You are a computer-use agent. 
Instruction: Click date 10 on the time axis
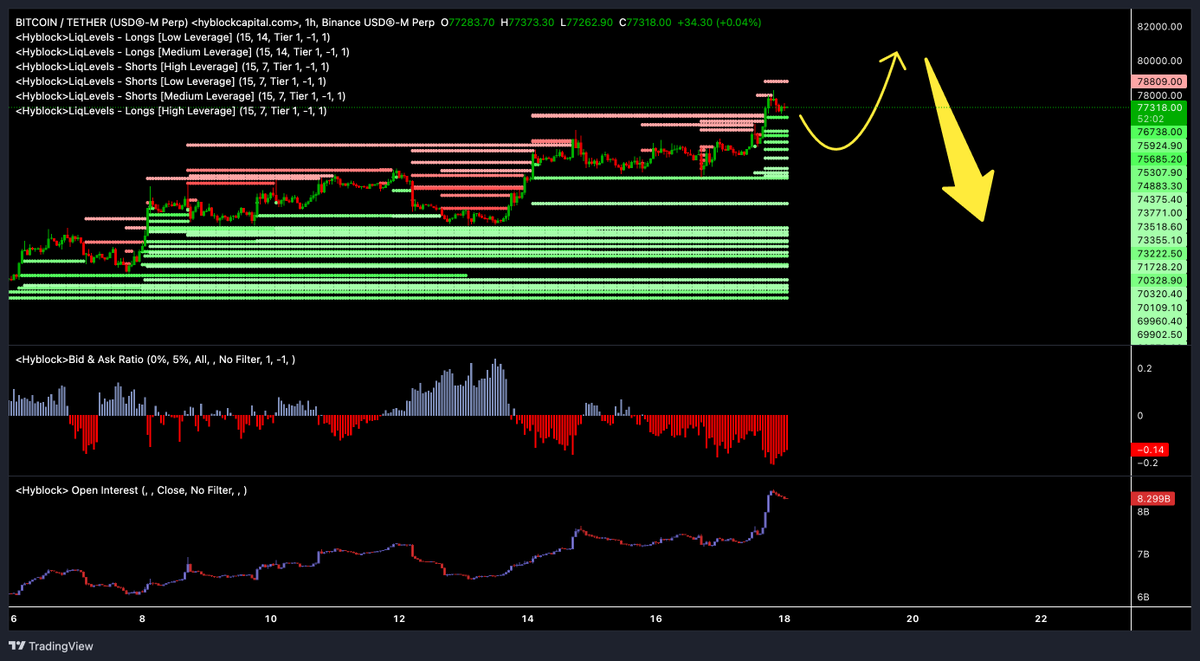click(271, 619)
